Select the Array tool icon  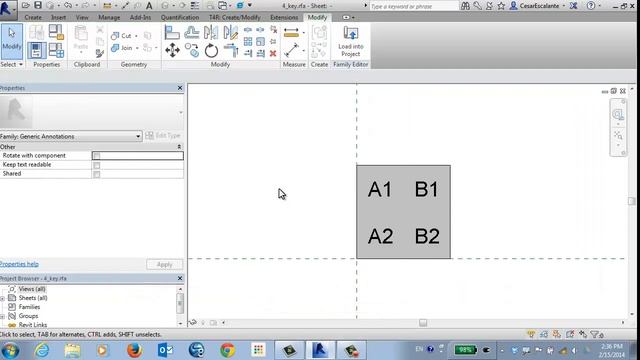248,41
